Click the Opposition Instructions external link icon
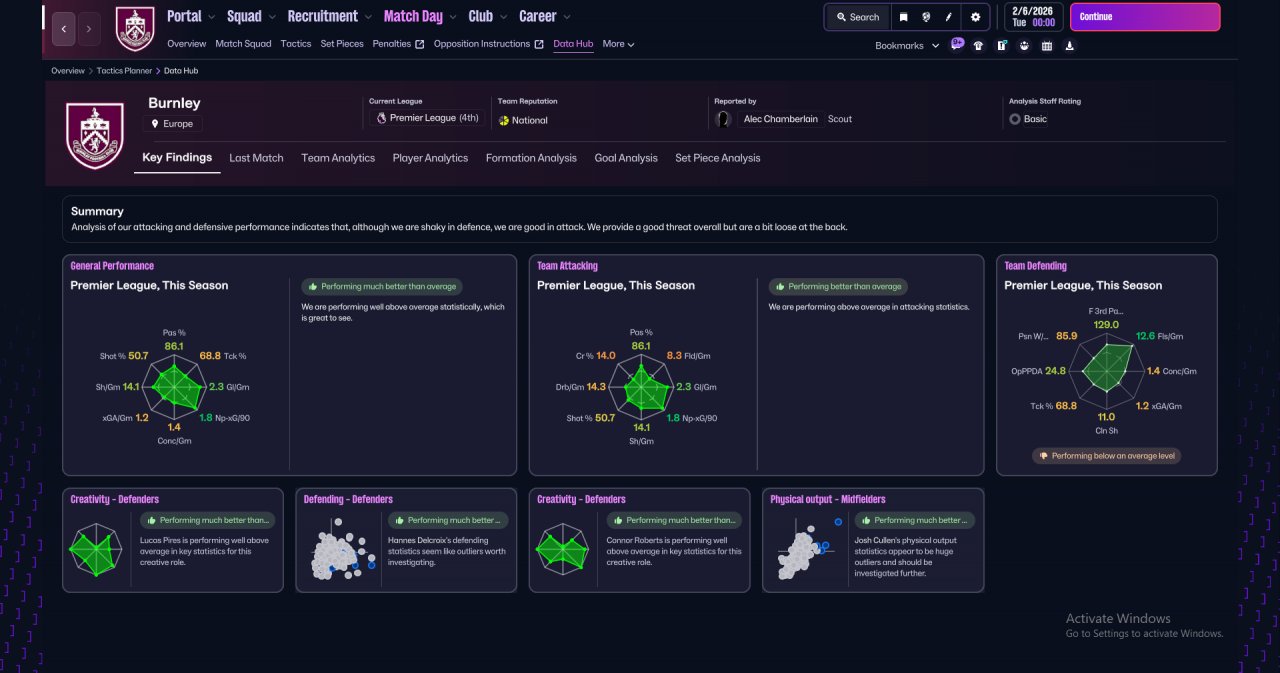The width and height of the screenshot is (1280, 673). (x=539, y=44)
